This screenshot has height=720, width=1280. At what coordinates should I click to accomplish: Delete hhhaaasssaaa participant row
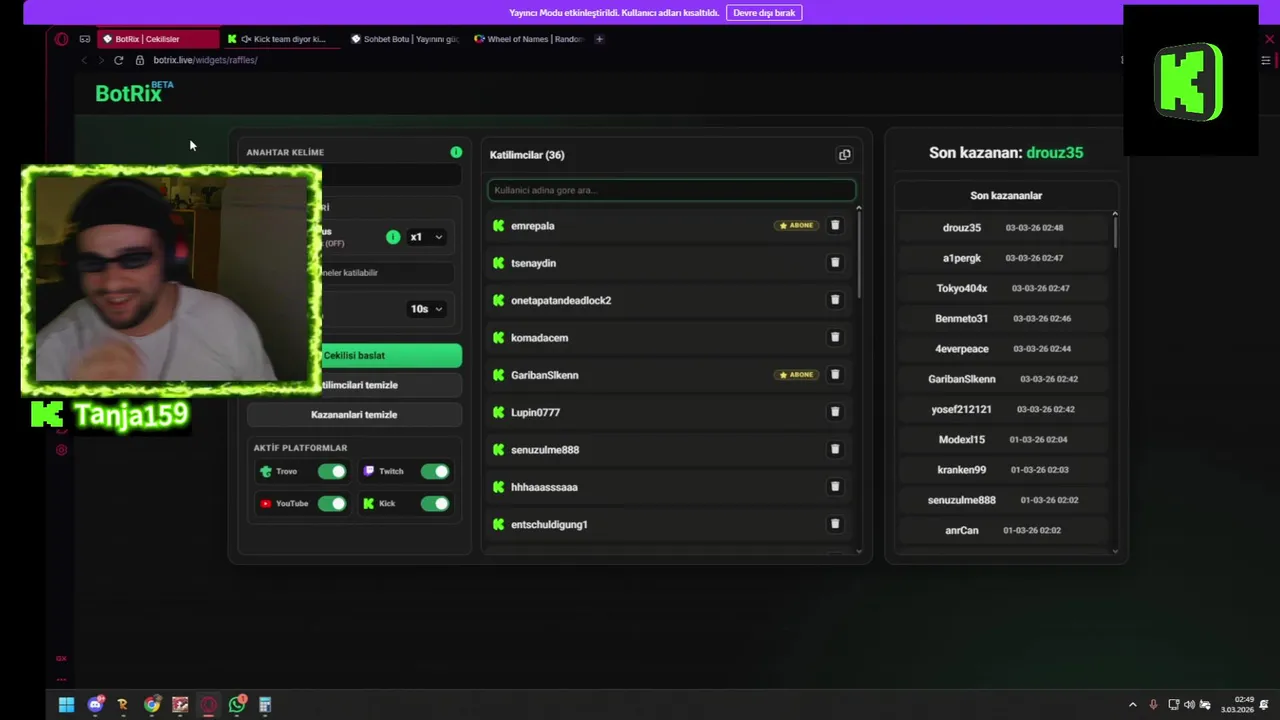tap(835, 487)
